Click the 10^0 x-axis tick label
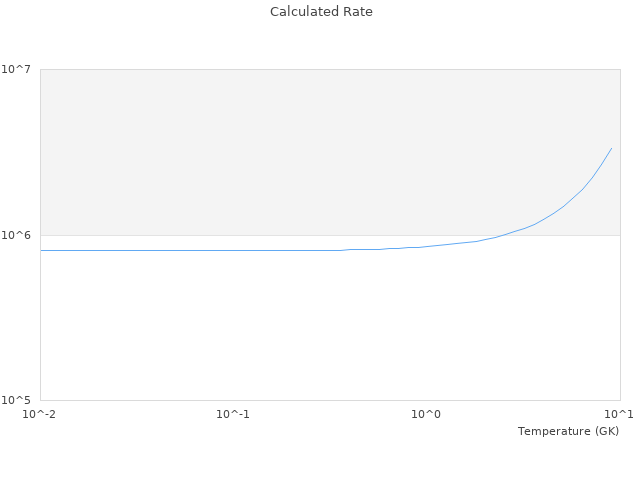The width and height of the screenshot is (640, 480). (426, 414)
